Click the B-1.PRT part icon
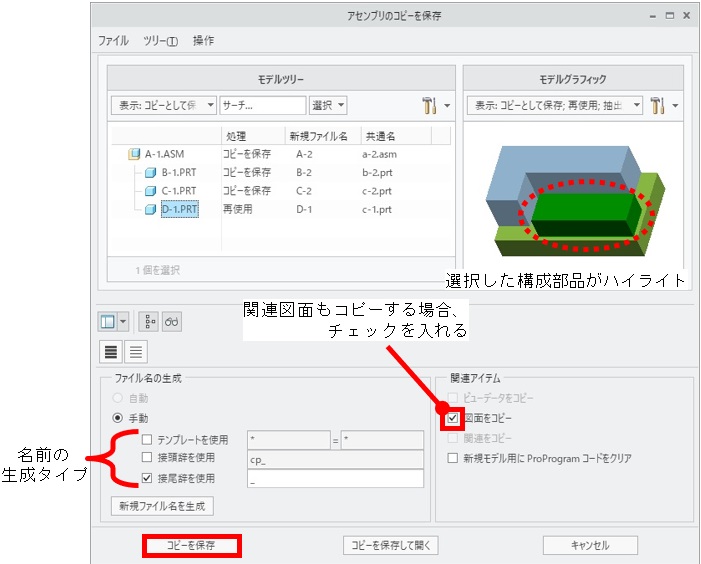 click(151, 173)
